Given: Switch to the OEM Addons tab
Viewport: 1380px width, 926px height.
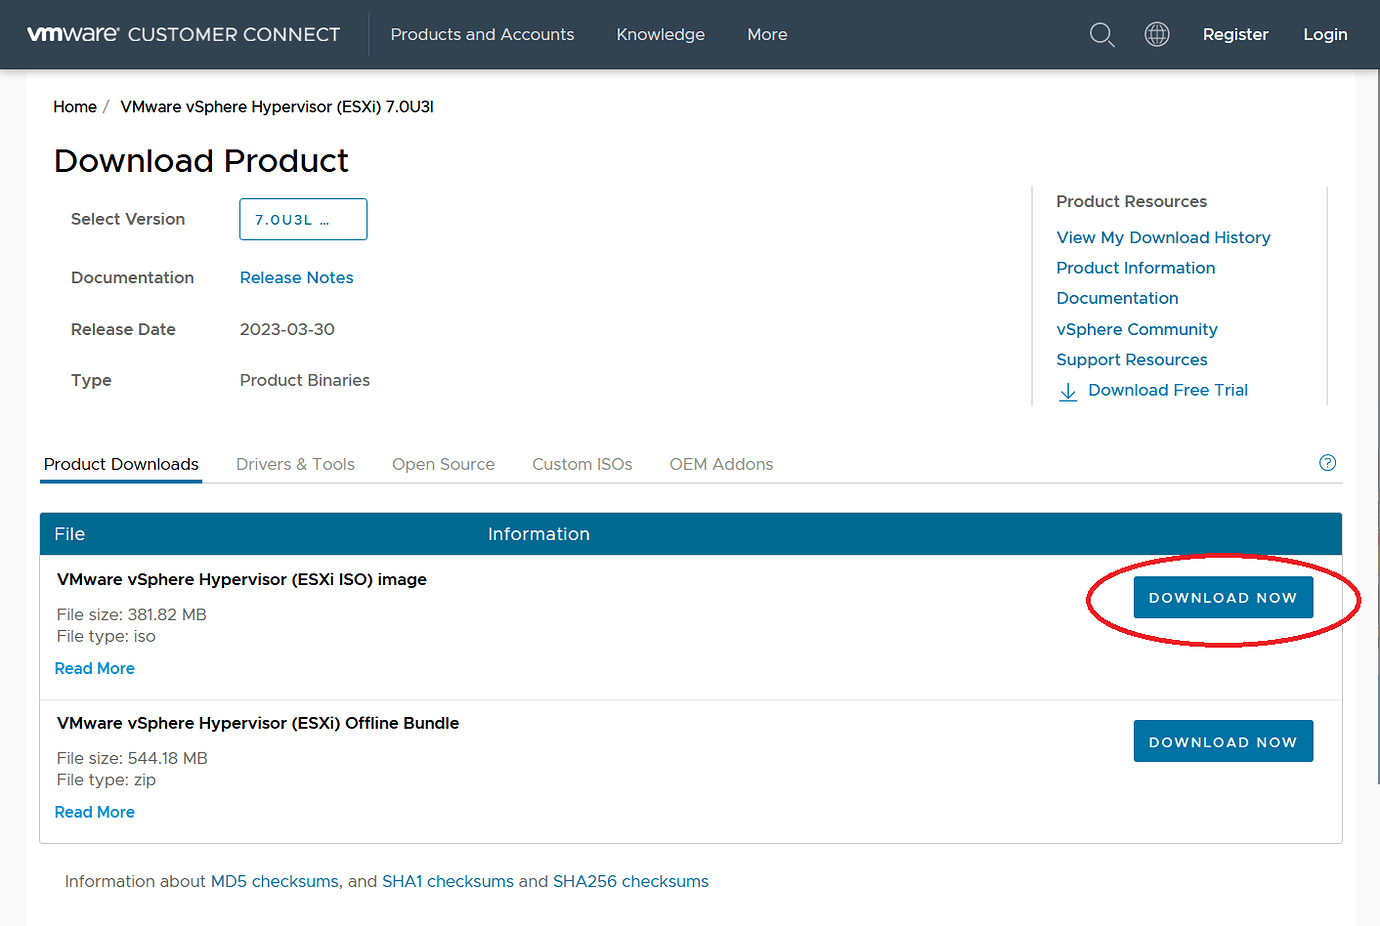Looking at the screenshot, I should [721, 464].
